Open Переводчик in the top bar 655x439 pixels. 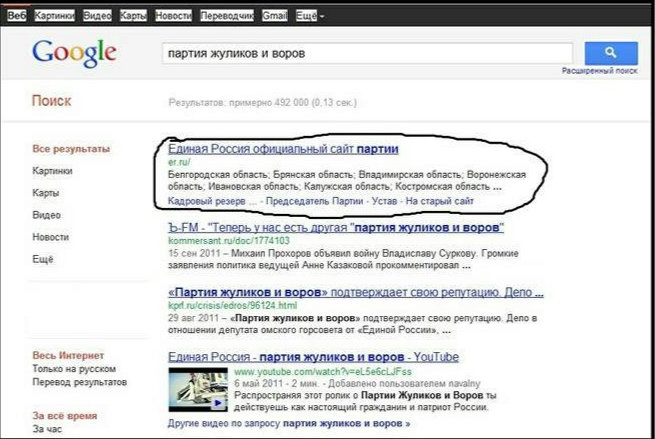[x=227, y=16]
